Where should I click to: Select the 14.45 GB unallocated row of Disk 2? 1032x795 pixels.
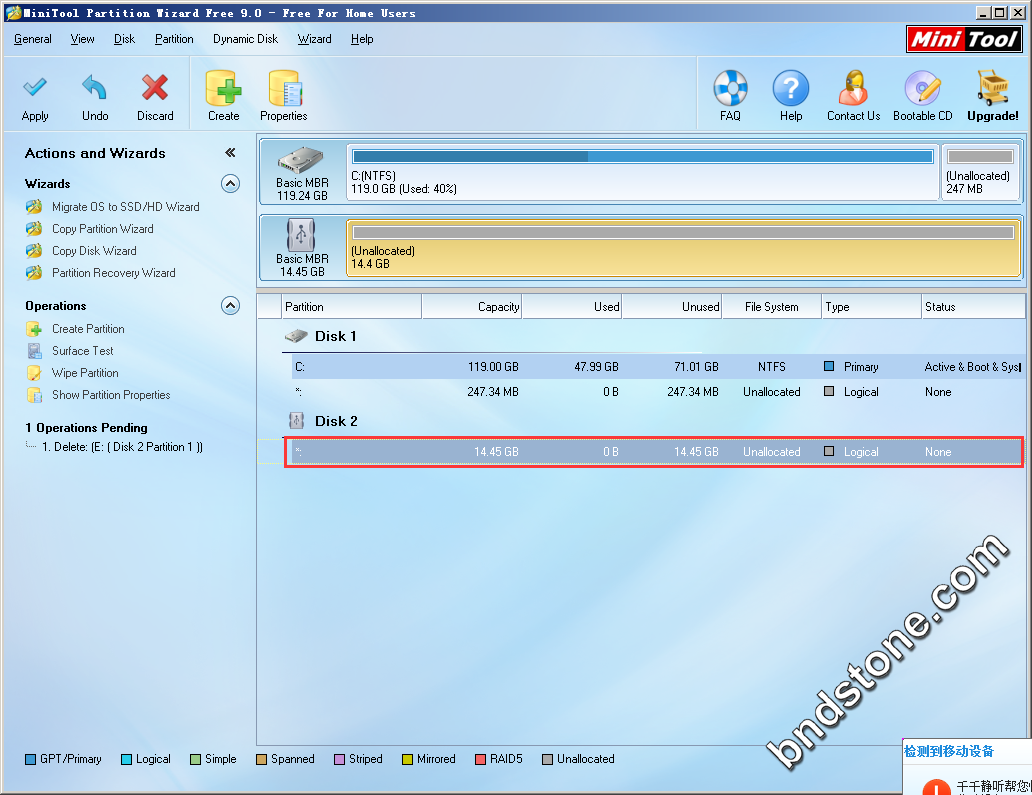(x=654, y=451)
